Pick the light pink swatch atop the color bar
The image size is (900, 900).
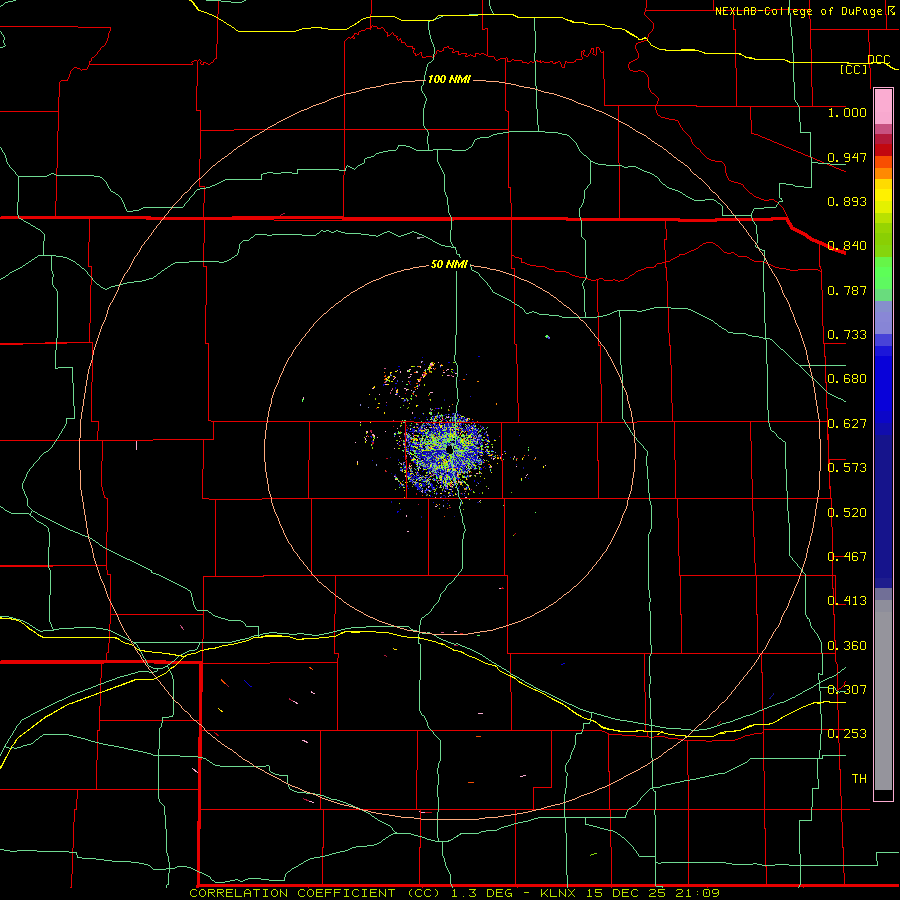point(883,107)
